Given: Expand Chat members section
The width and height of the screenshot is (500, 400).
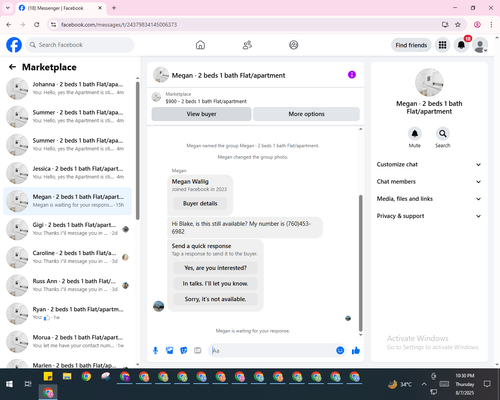Looking at the screenshot, I should pos(429,182).
